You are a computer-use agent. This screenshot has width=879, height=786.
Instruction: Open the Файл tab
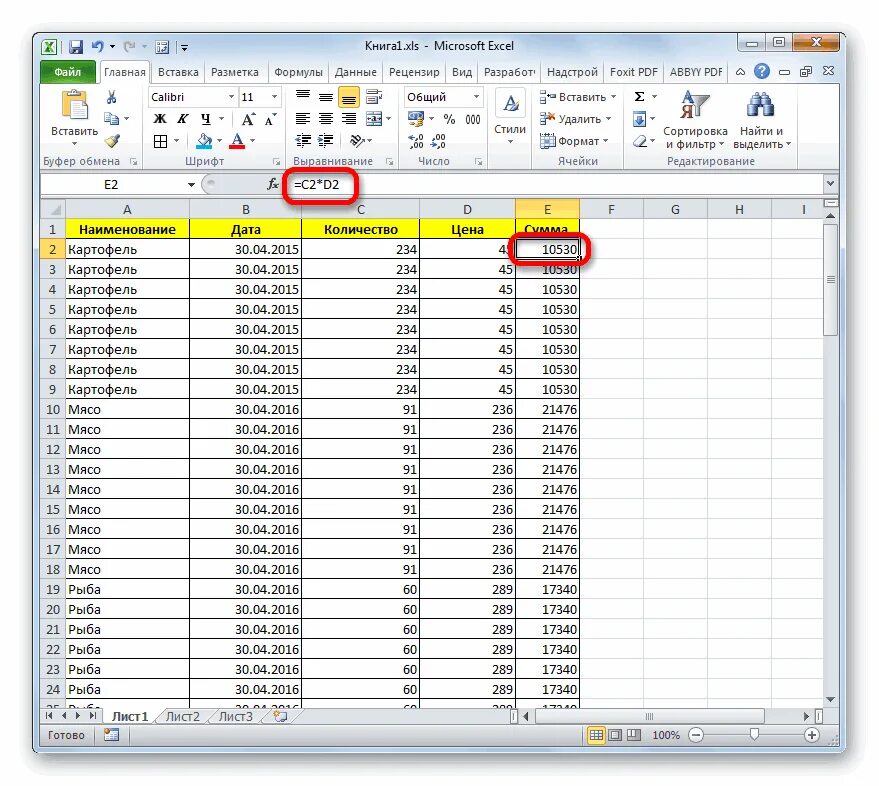click(x=67, y=72)
